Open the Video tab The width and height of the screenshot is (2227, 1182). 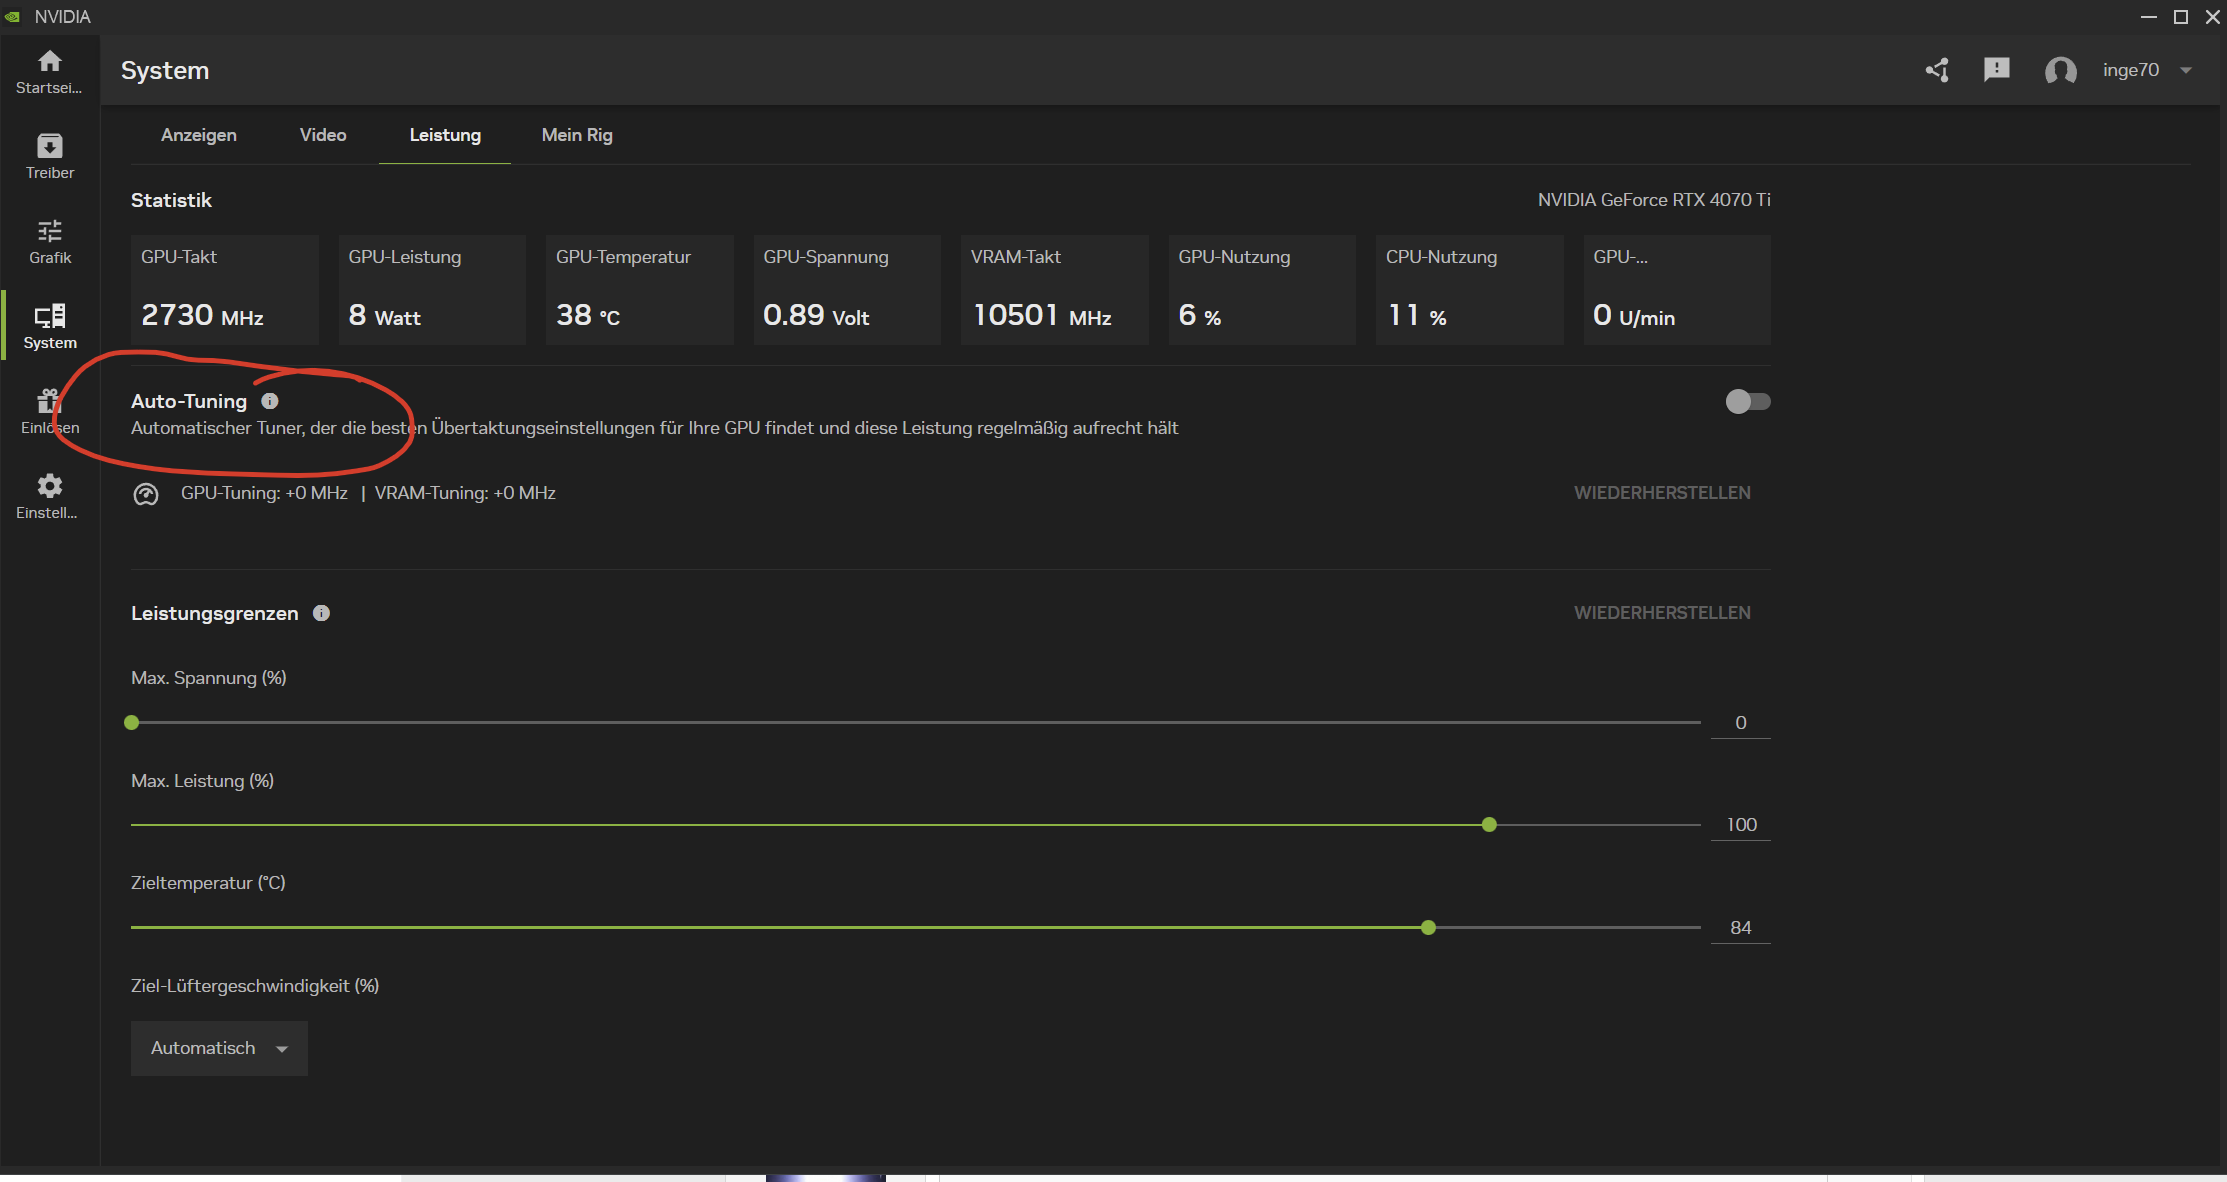[x=323, y=135]
